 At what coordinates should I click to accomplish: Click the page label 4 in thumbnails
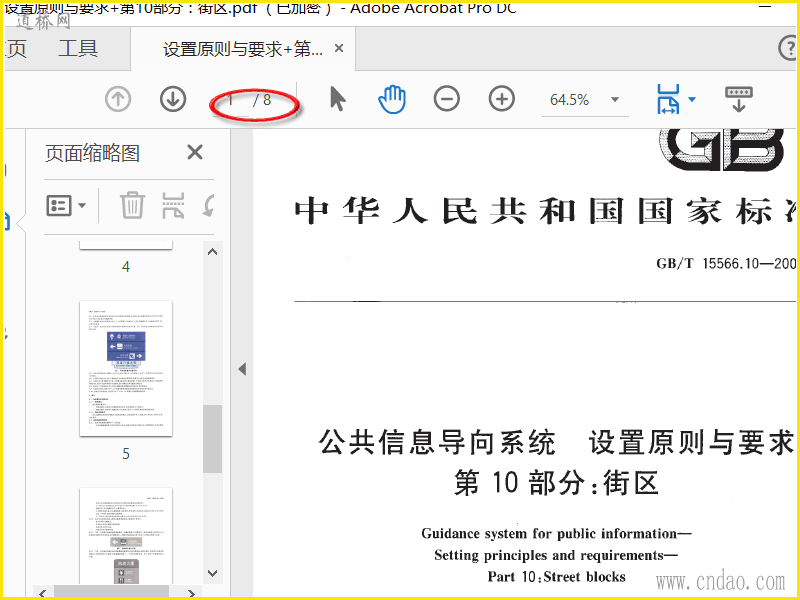[x=126, y=266]
